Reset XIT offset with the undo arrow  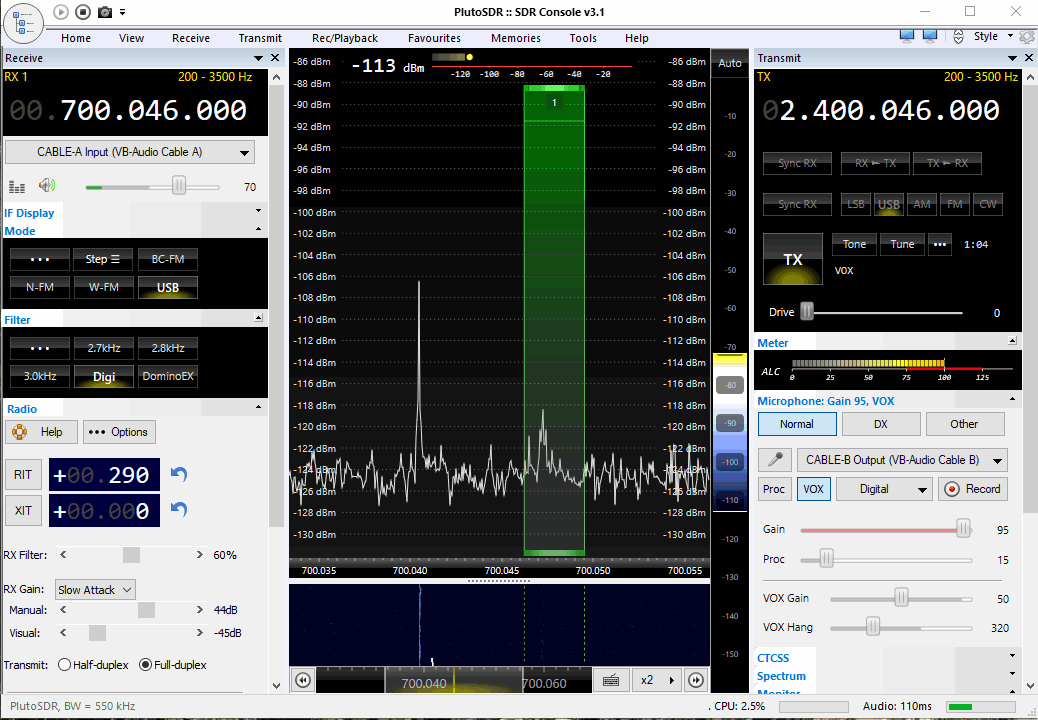pyautogui.click(x=179, y=510)
